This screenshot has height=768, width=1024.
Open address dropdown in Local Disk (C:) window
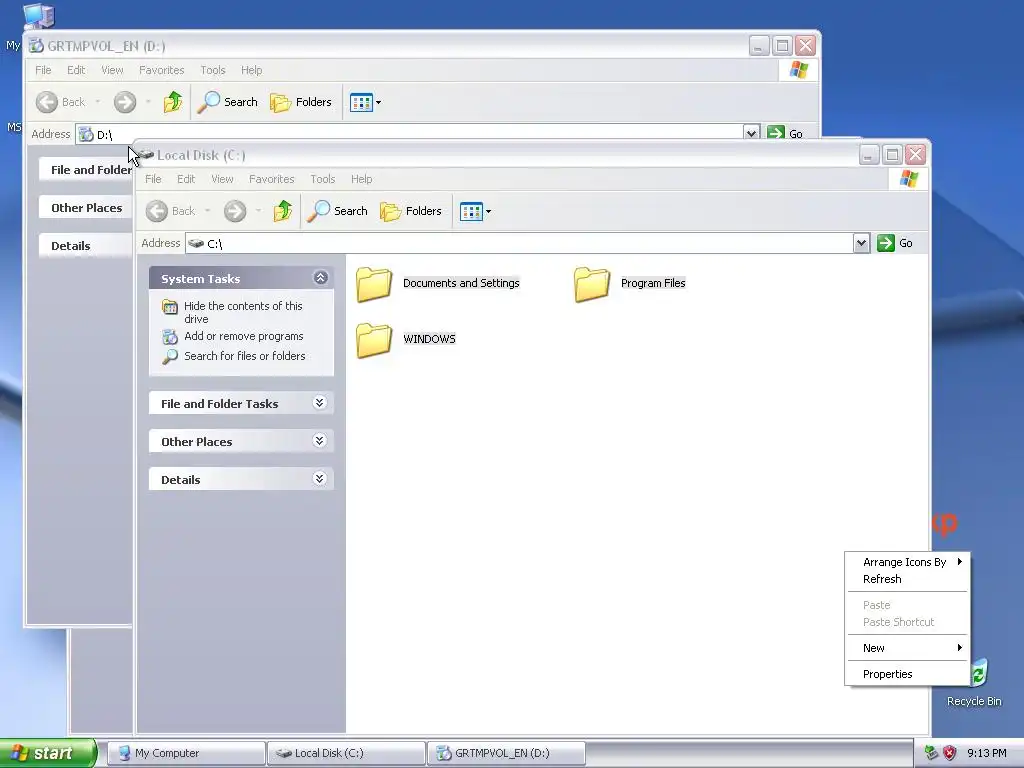coord(861,243)
